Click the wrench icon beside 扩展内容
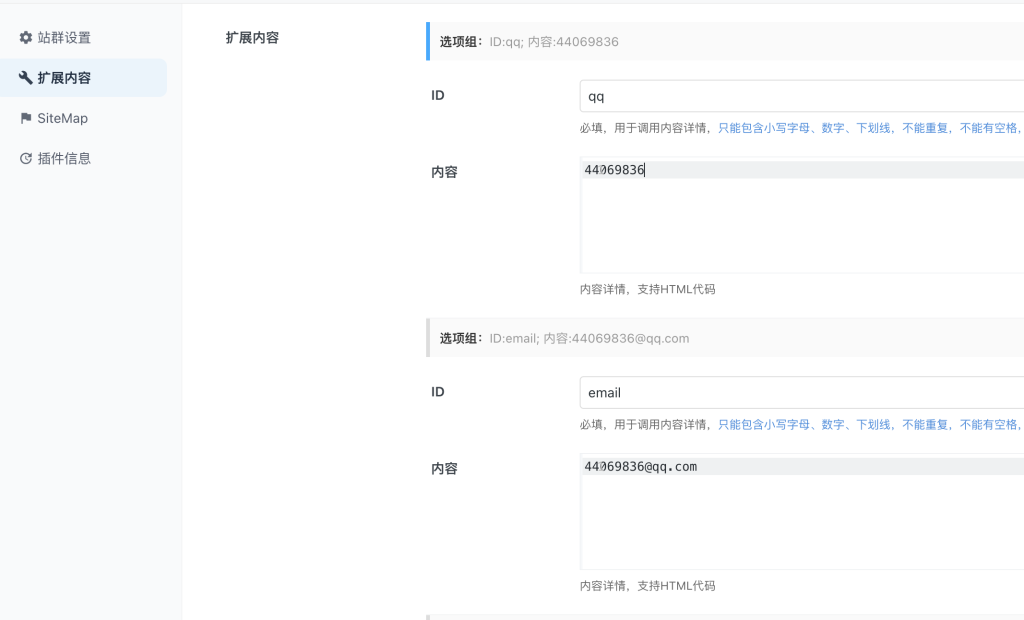The width and height of the screenshot is (1024, 620). pos(26,78)
